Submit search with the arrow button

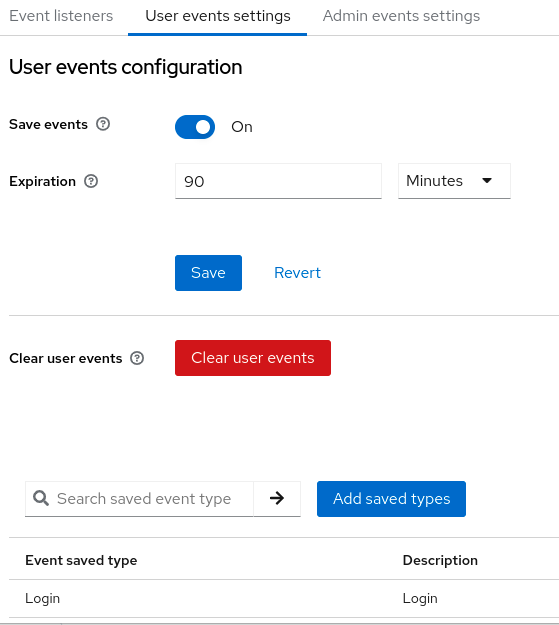(277, 498)
